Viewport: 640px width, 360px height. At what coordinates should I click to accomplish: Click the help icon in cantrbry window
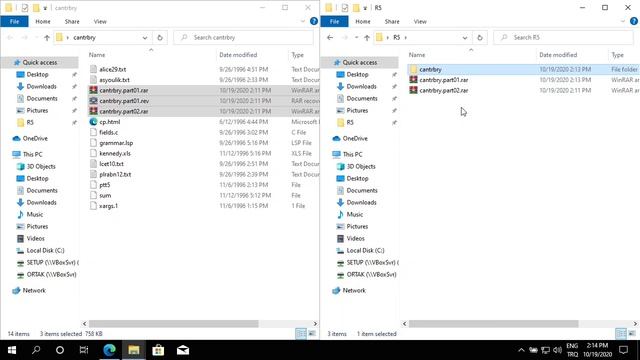pyautogui.click(x=314, y=21)
